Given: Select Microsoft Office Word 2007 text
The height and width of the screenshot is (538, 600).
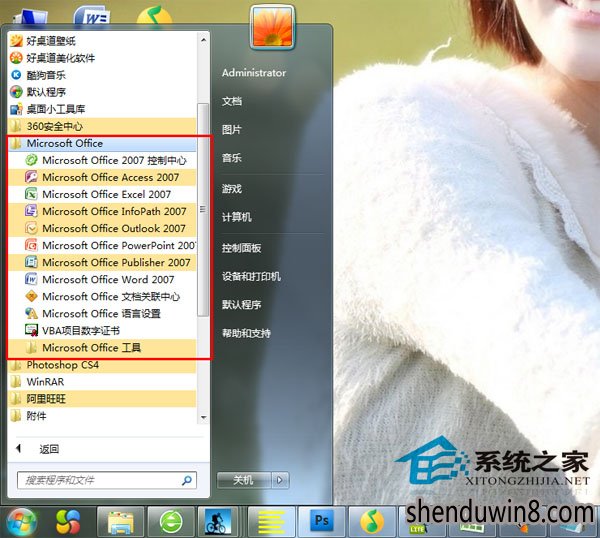Looking at the screenshot, I should [108, 279].
